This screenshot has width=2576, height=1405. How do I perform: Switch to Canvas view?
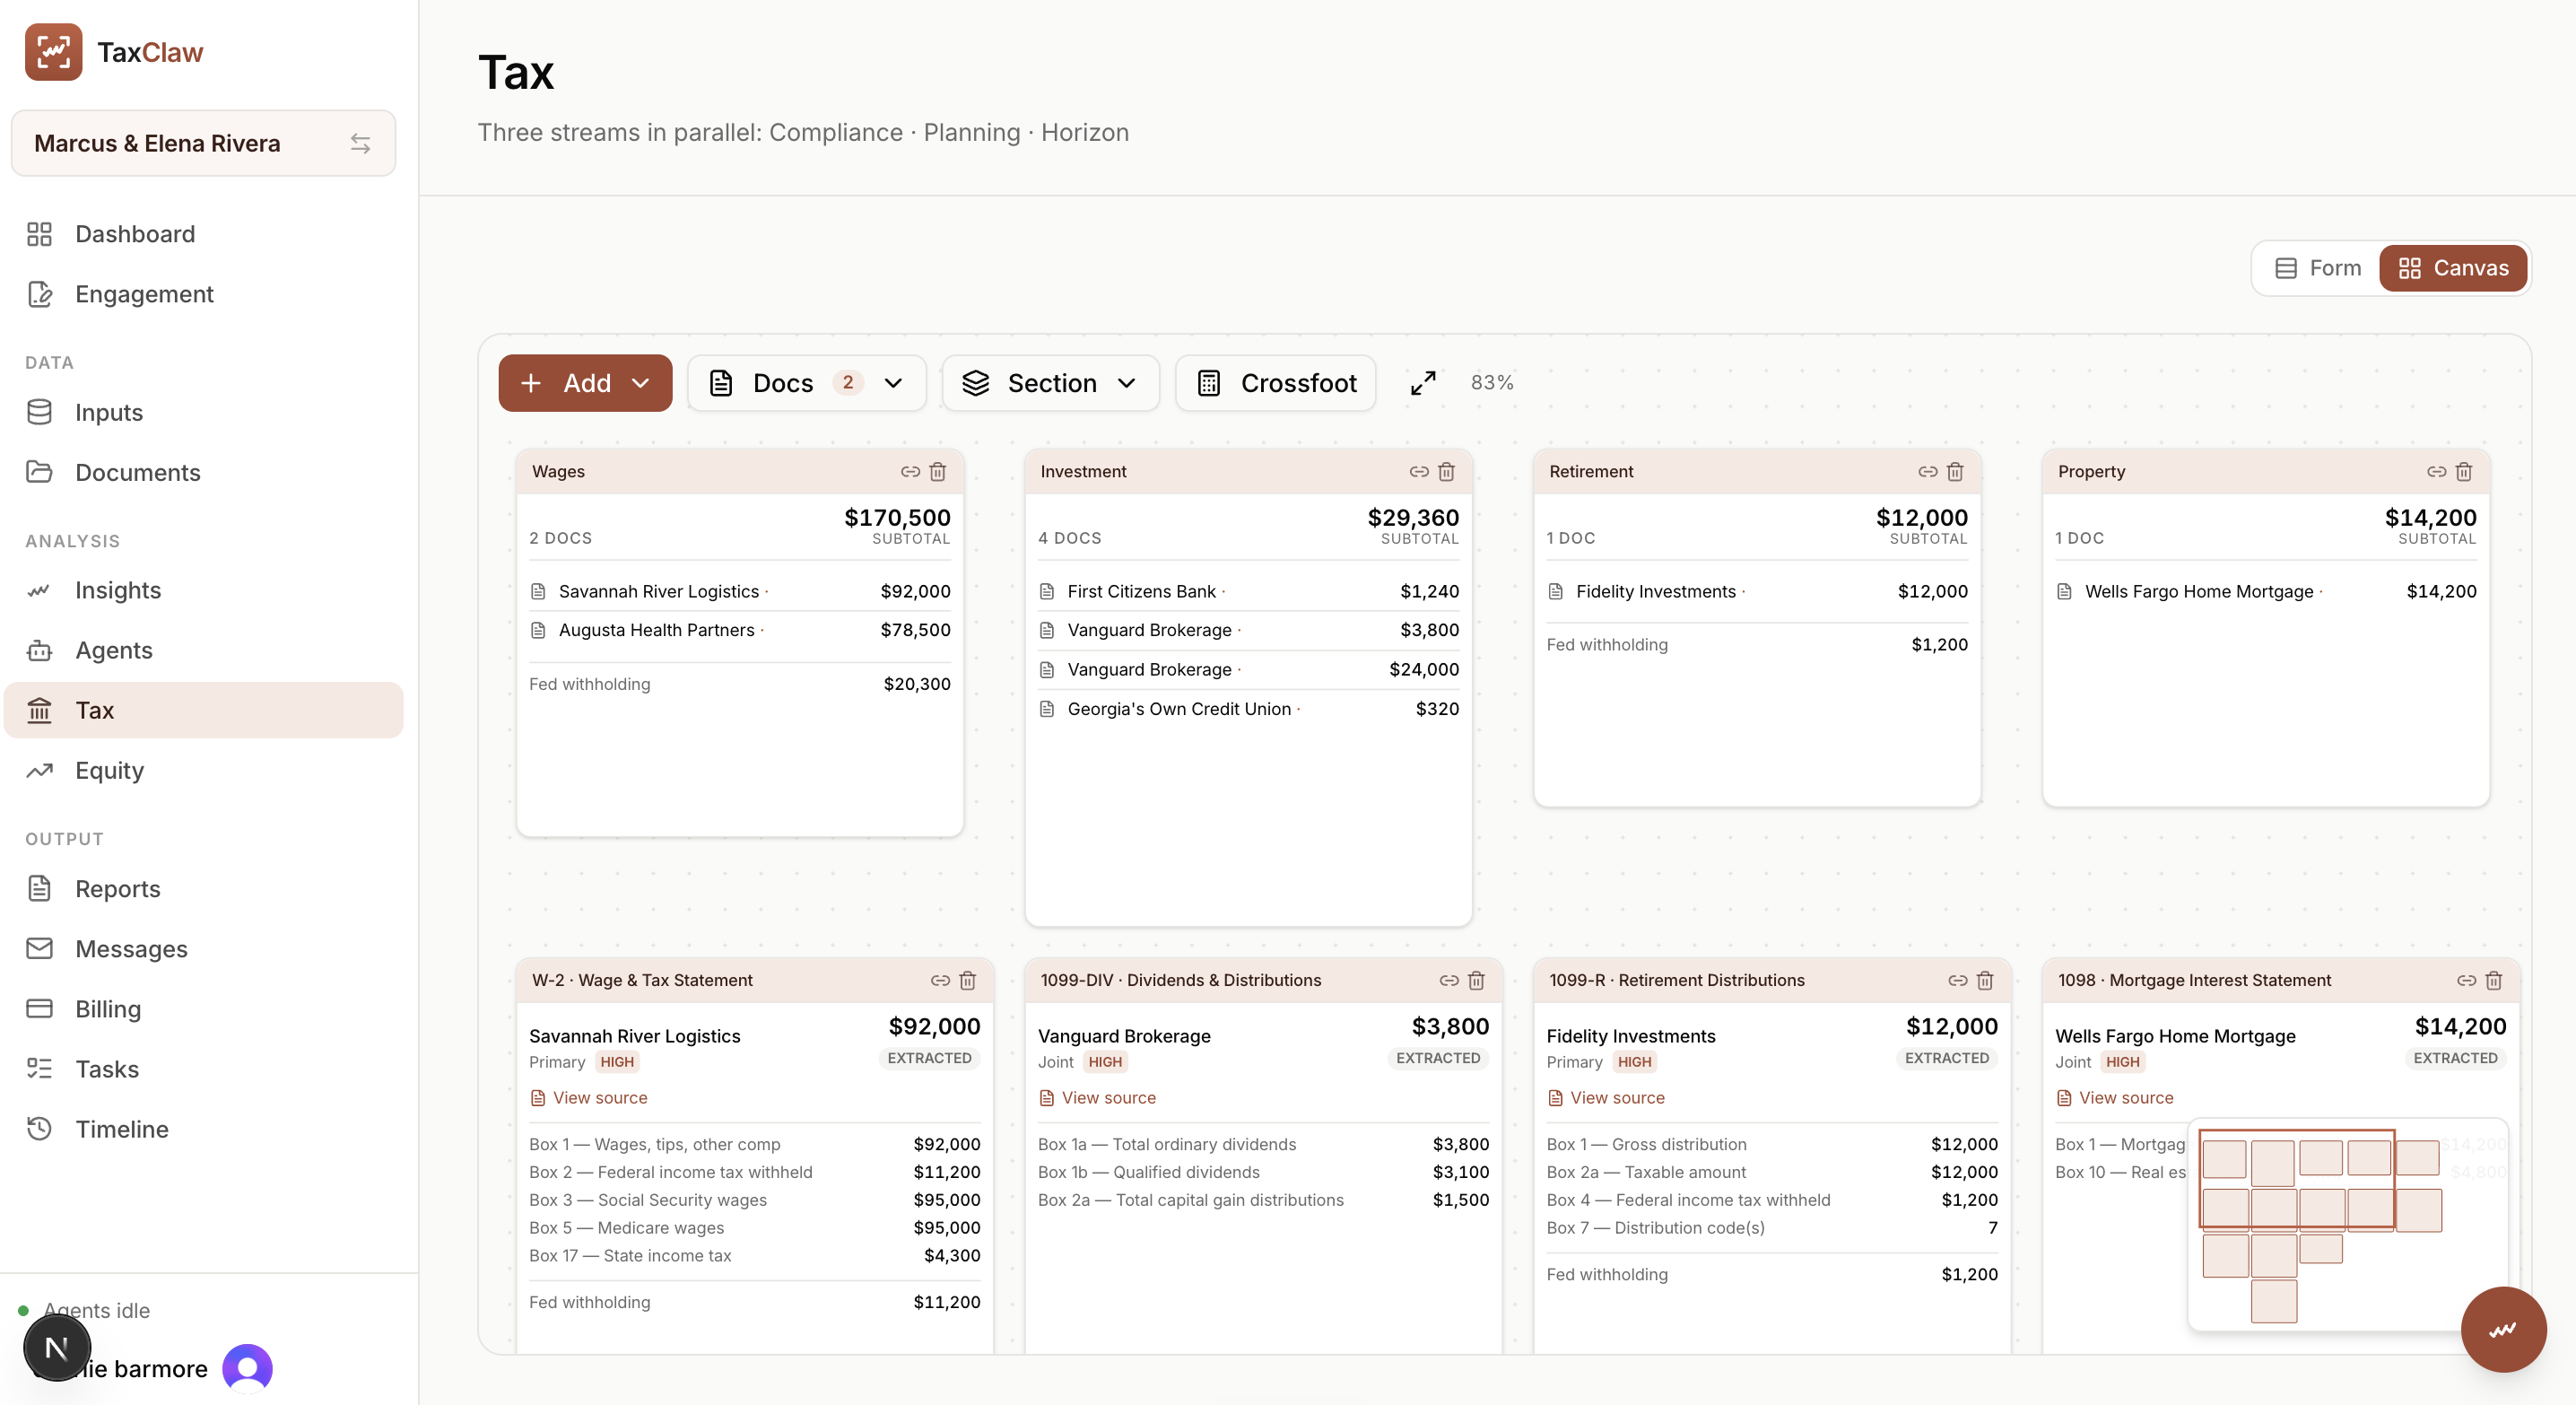[2453, 268]
